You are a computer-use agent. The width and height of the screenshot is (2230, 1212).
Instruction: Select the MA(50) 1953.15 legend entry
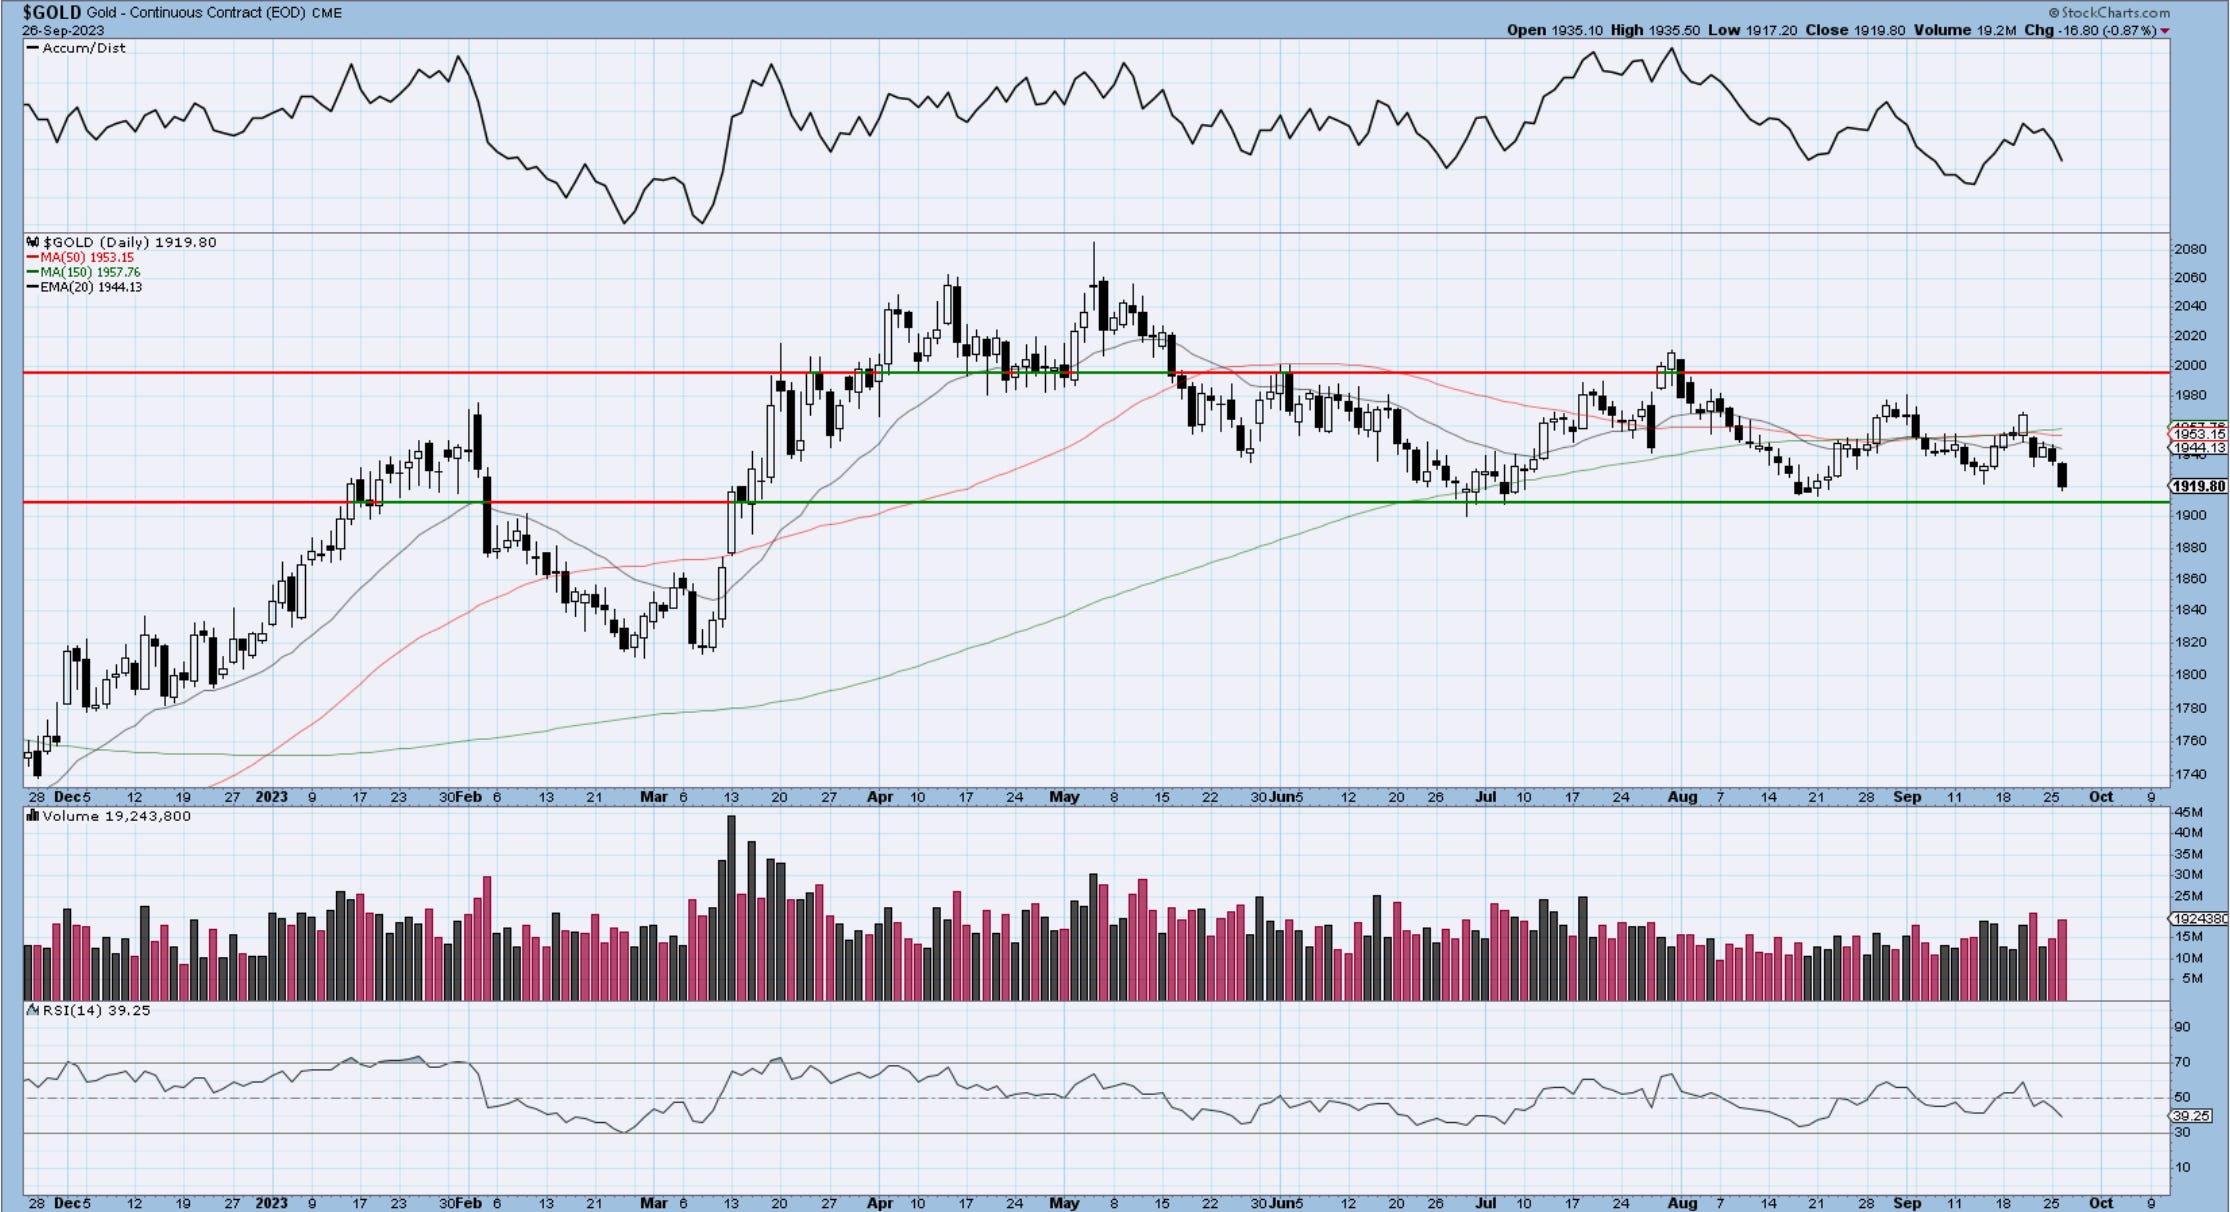(x=86, y=257)
